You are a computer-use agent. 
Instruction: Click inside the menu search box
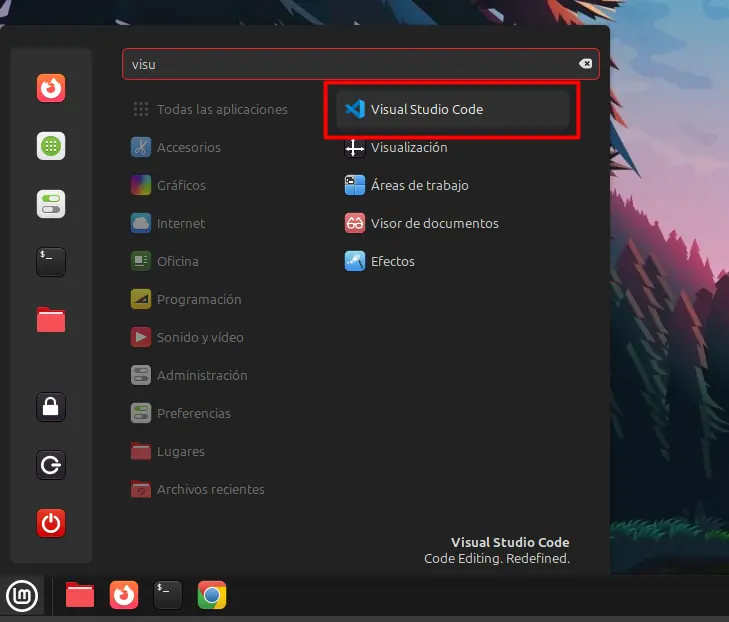pos(350,64)
